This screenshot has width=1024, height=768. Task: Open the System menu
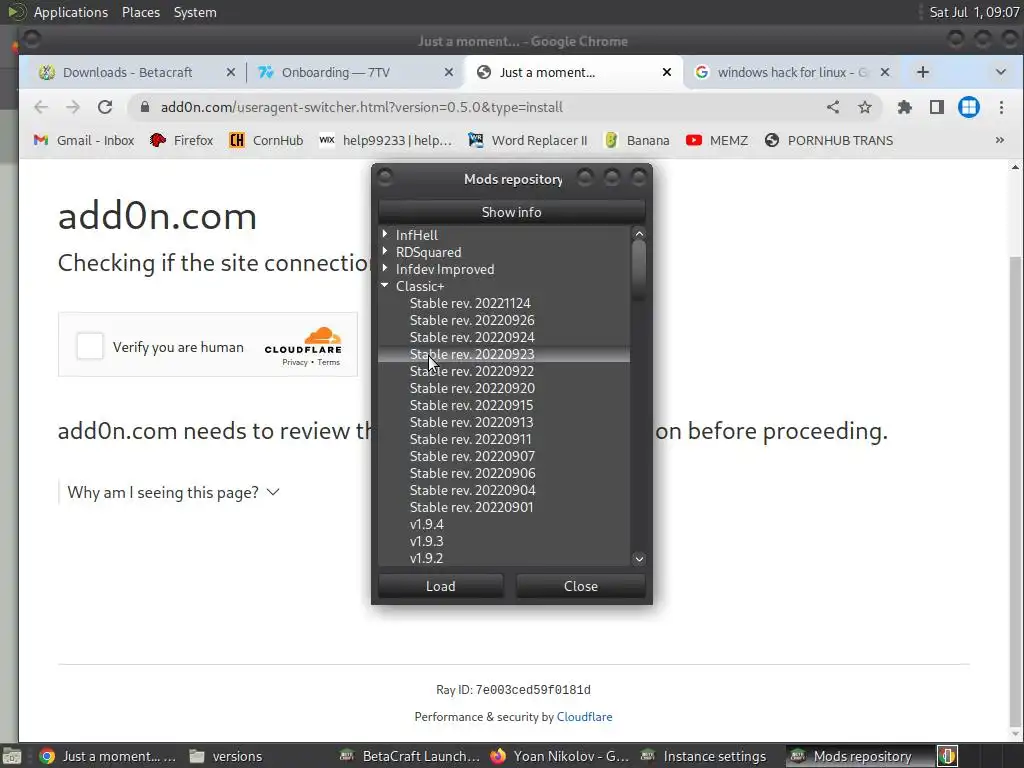[x=195, y=12]
